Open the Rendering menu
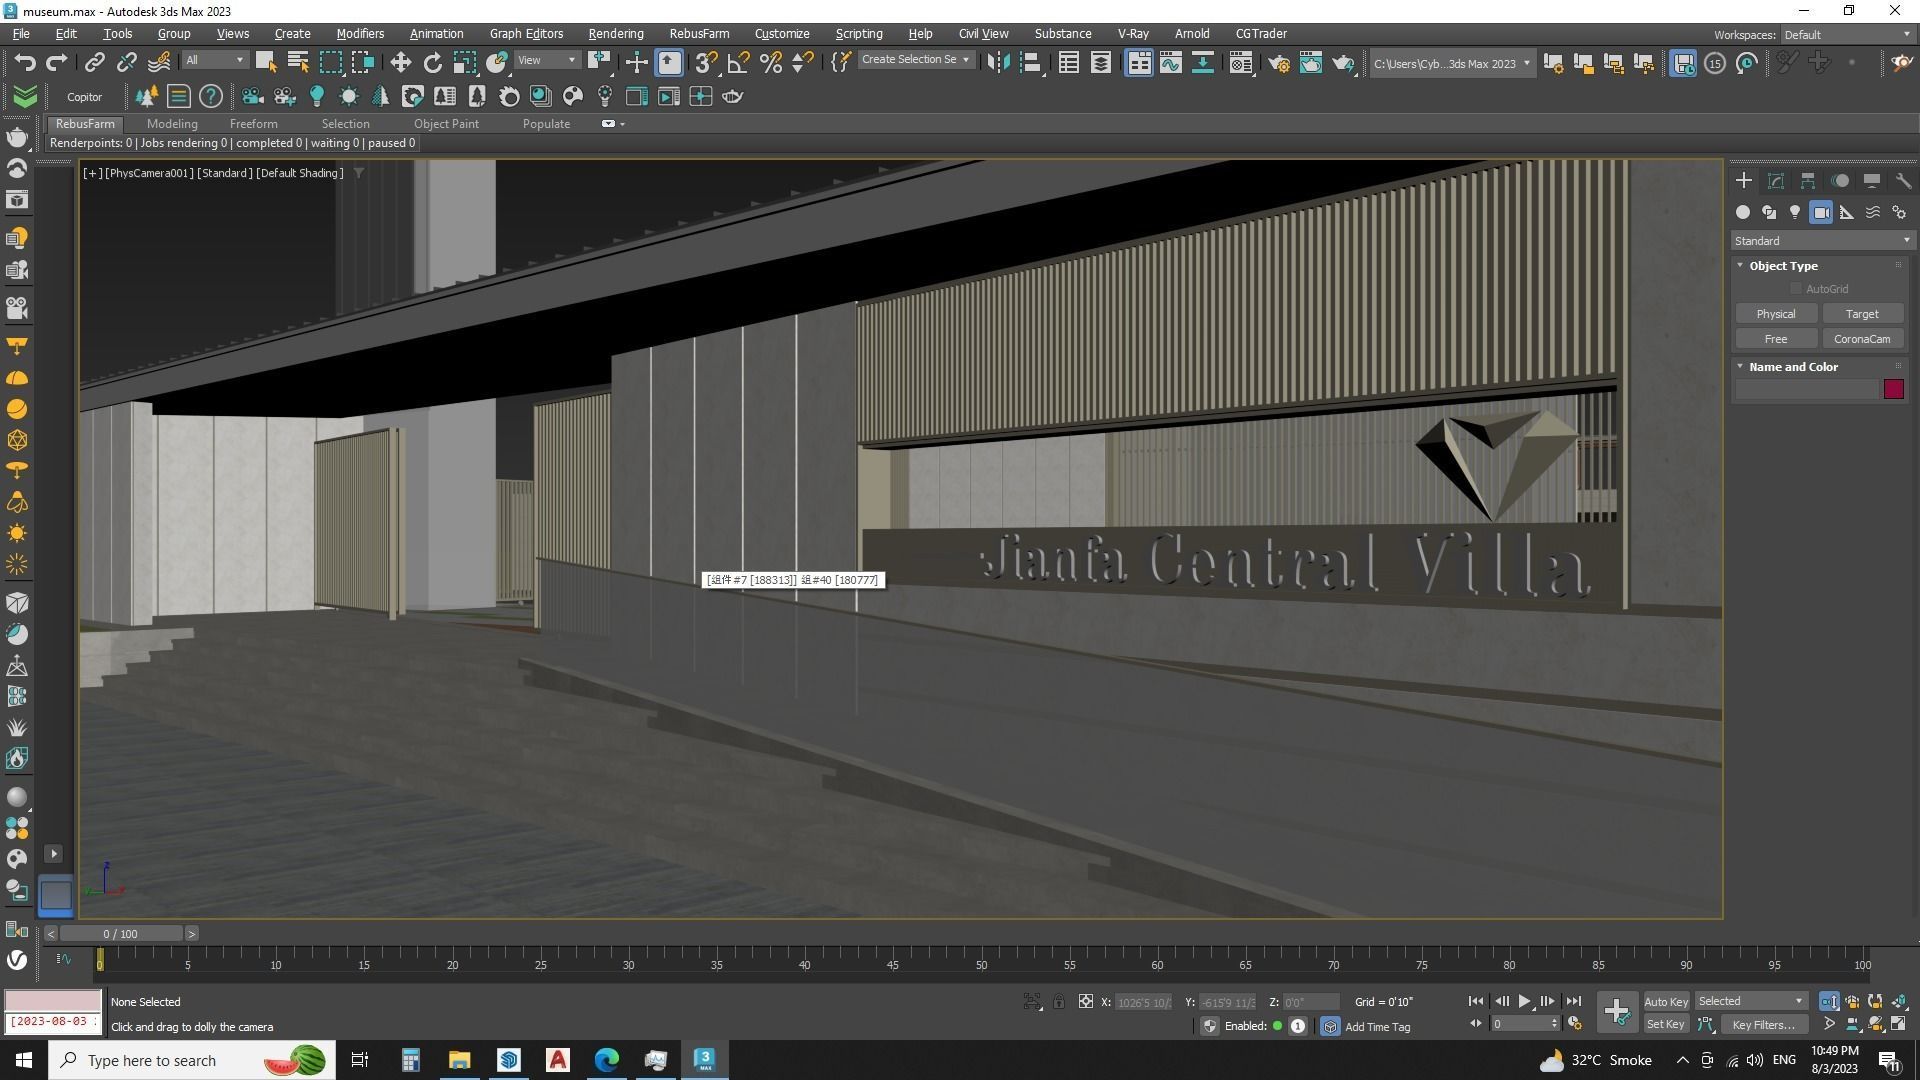 (x=615, y=34)
